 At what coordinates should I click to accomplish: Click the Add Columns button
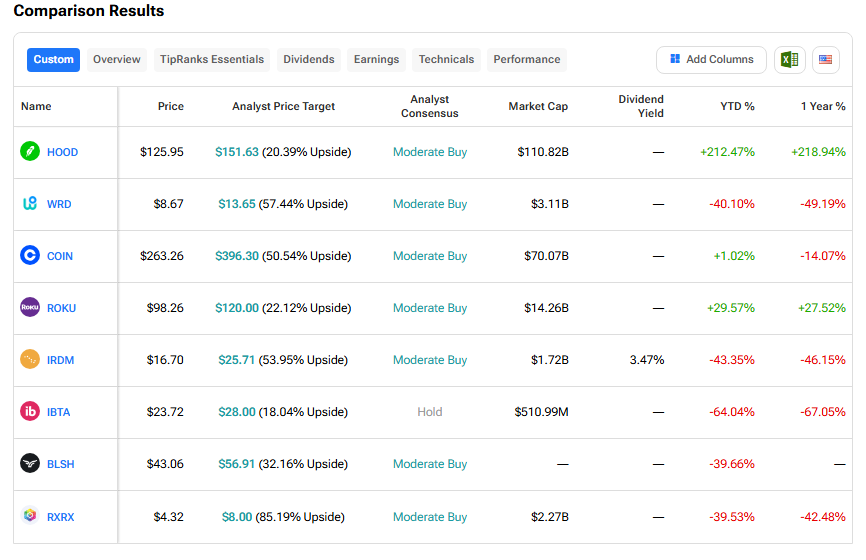point(711,60)
